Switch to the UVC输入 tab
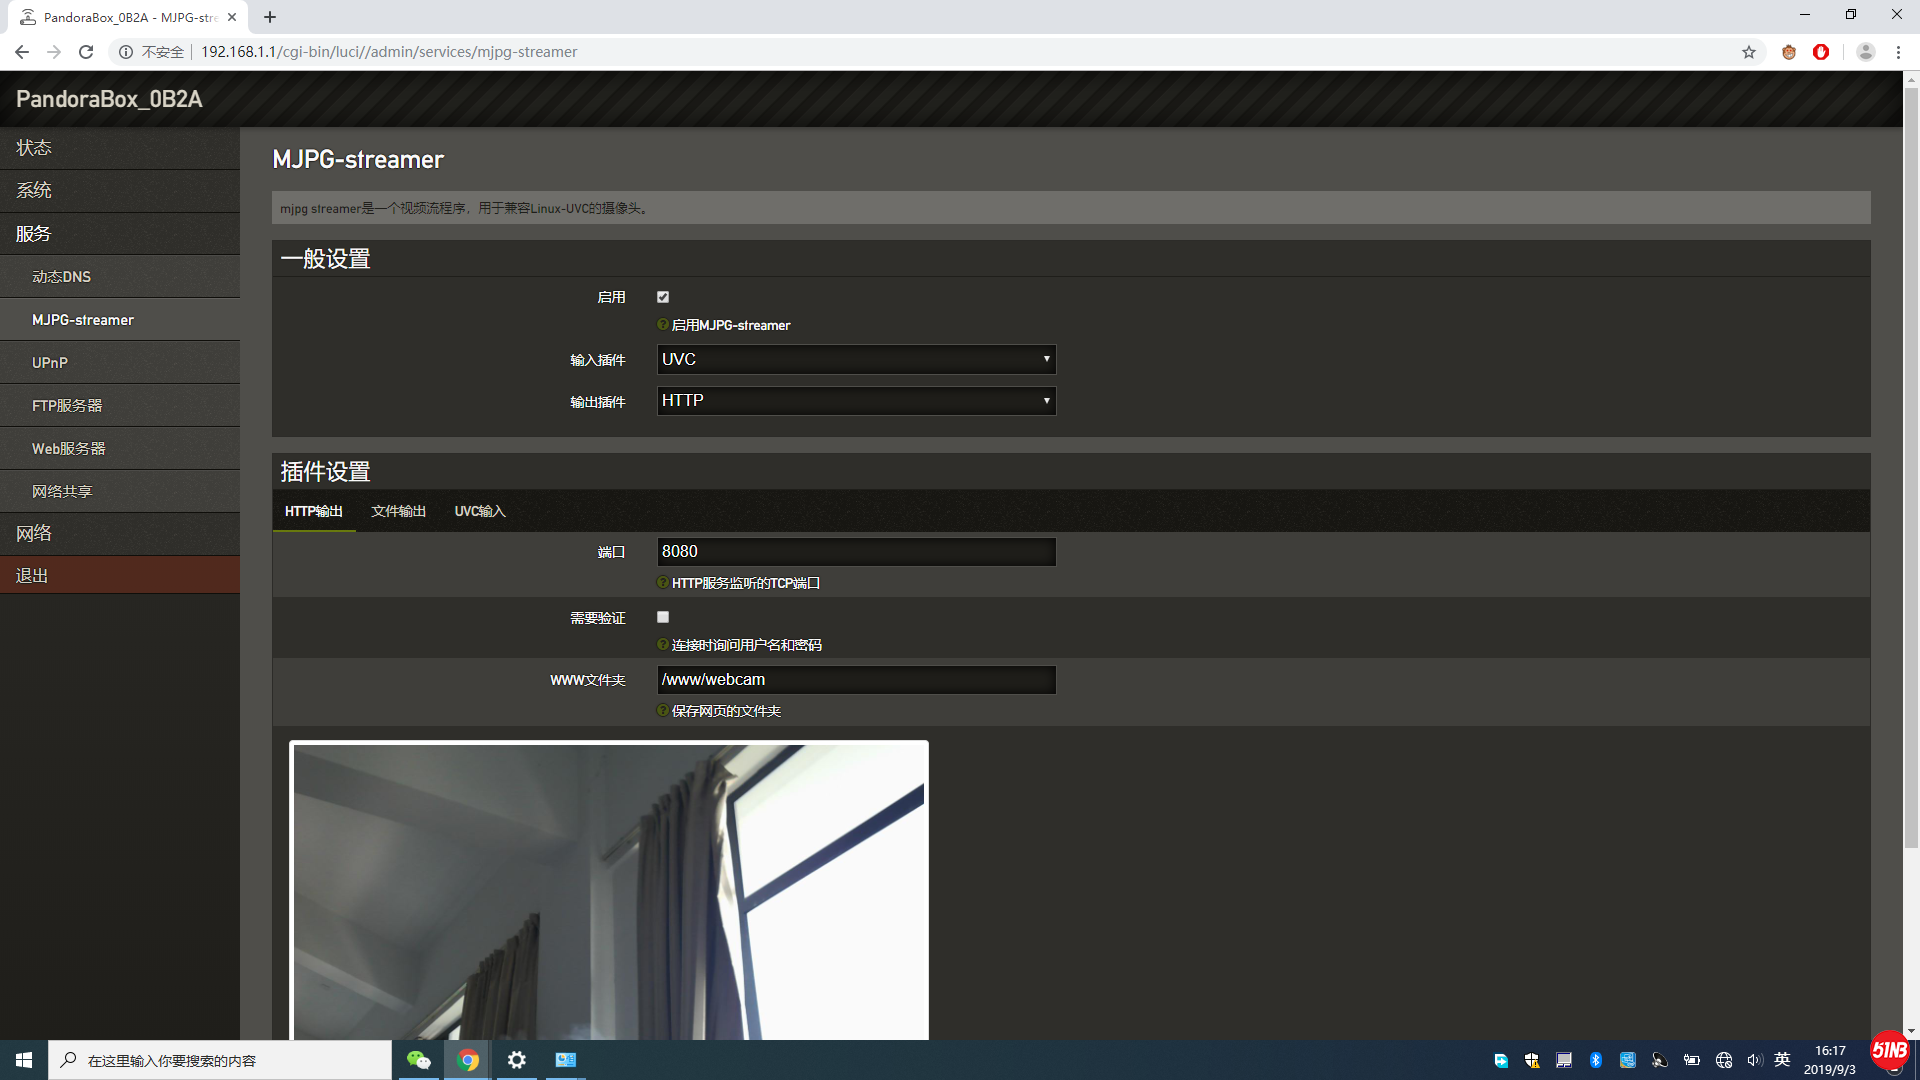This screenshot has height=1080, width=1920. 480,511
